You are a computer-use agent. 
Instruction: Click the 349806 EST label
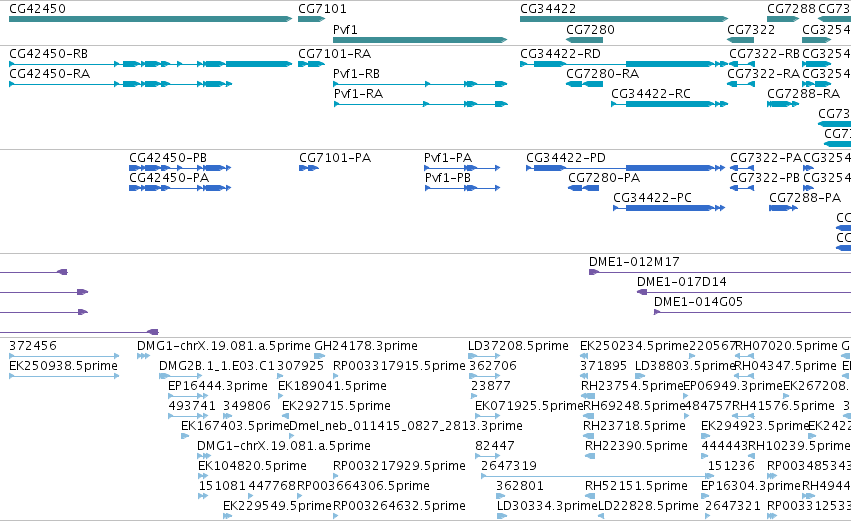coord(246,406)
